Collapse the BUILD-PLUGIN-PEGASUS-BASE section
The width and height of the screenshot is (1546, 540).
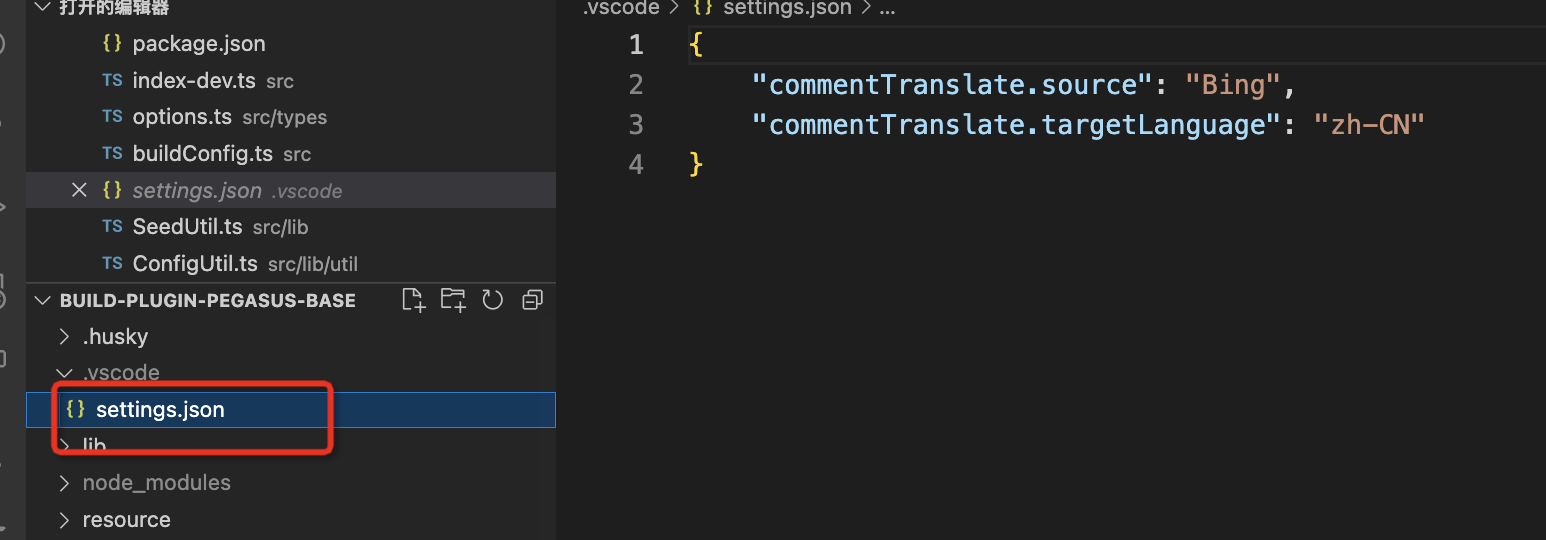coord(42,300)
